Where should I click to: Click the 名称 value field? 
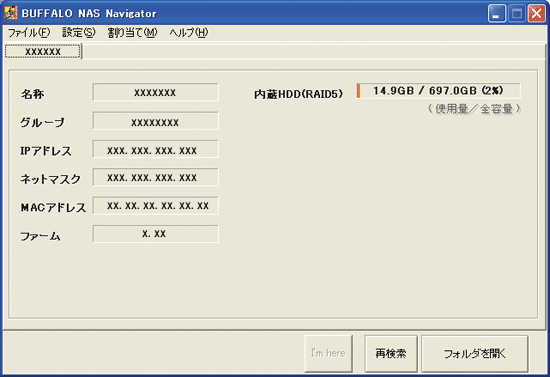pos(155,92)
